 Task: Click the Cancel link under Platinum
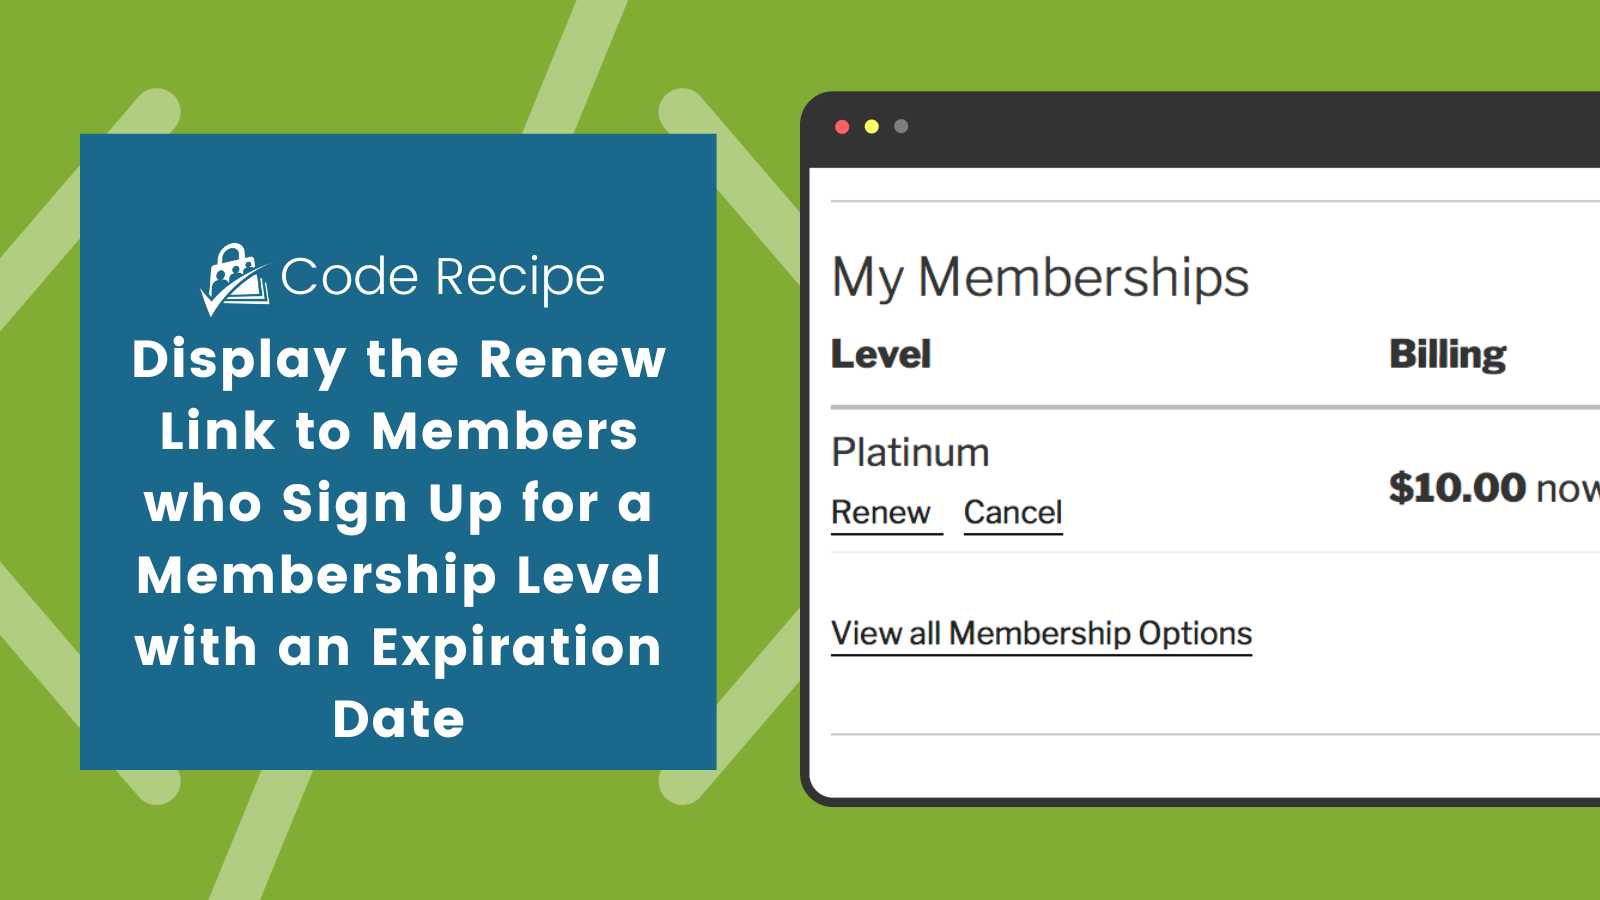(x=1013, y=512)
